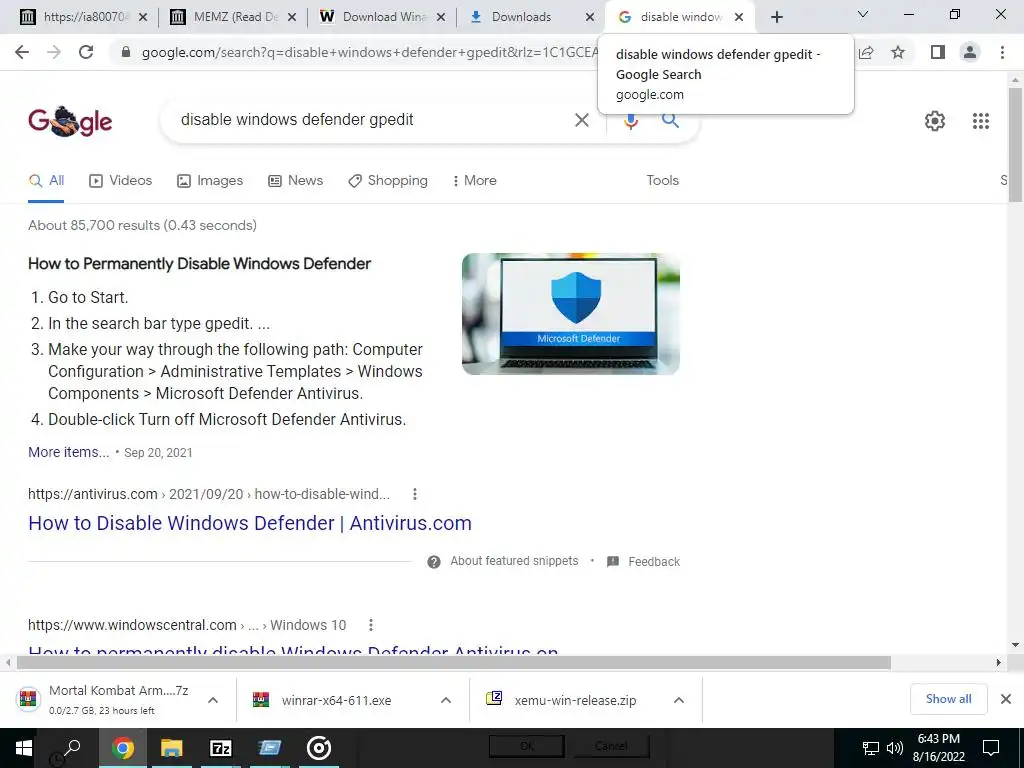Select Videos search filter

(121, 181)
